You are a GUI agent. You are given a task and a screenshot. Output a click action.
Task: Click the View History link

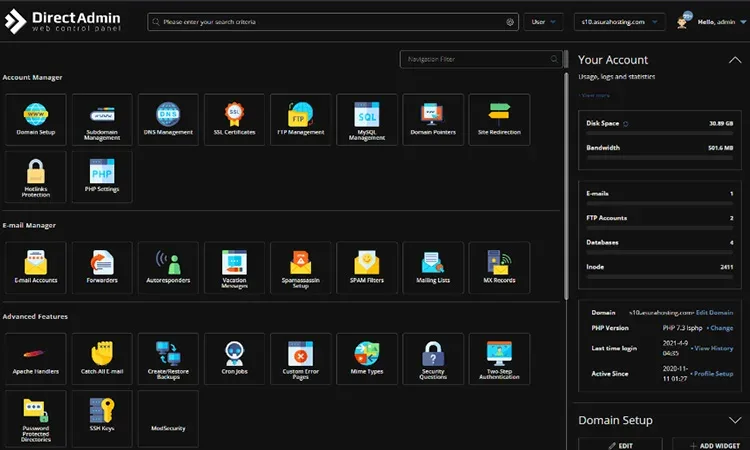point(712,348)
